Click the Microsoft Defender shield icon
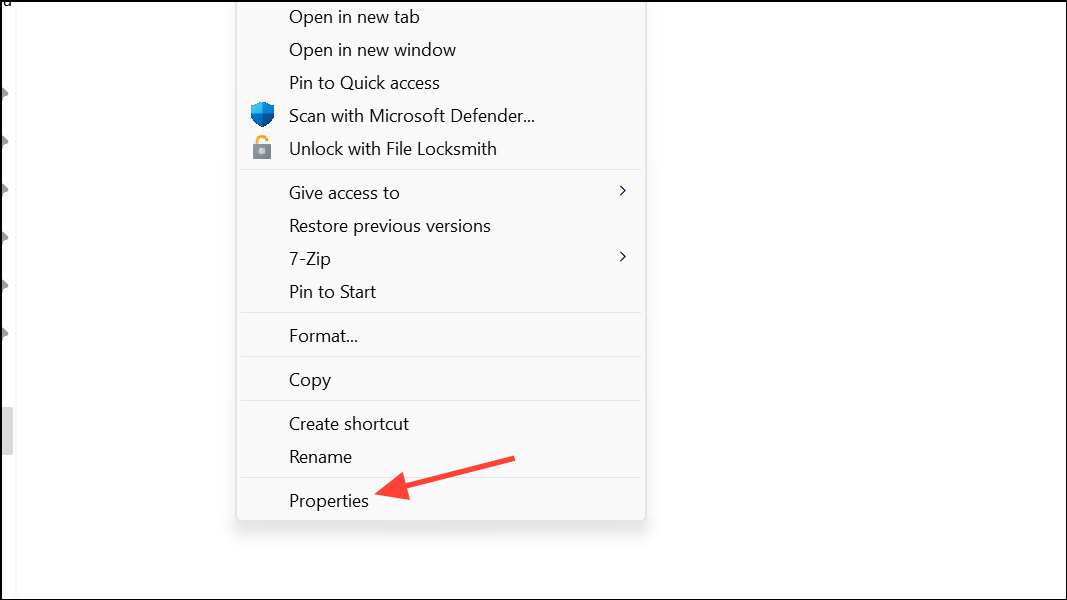The height and width of the screenshot is (600, 1067). coord(262,115)
